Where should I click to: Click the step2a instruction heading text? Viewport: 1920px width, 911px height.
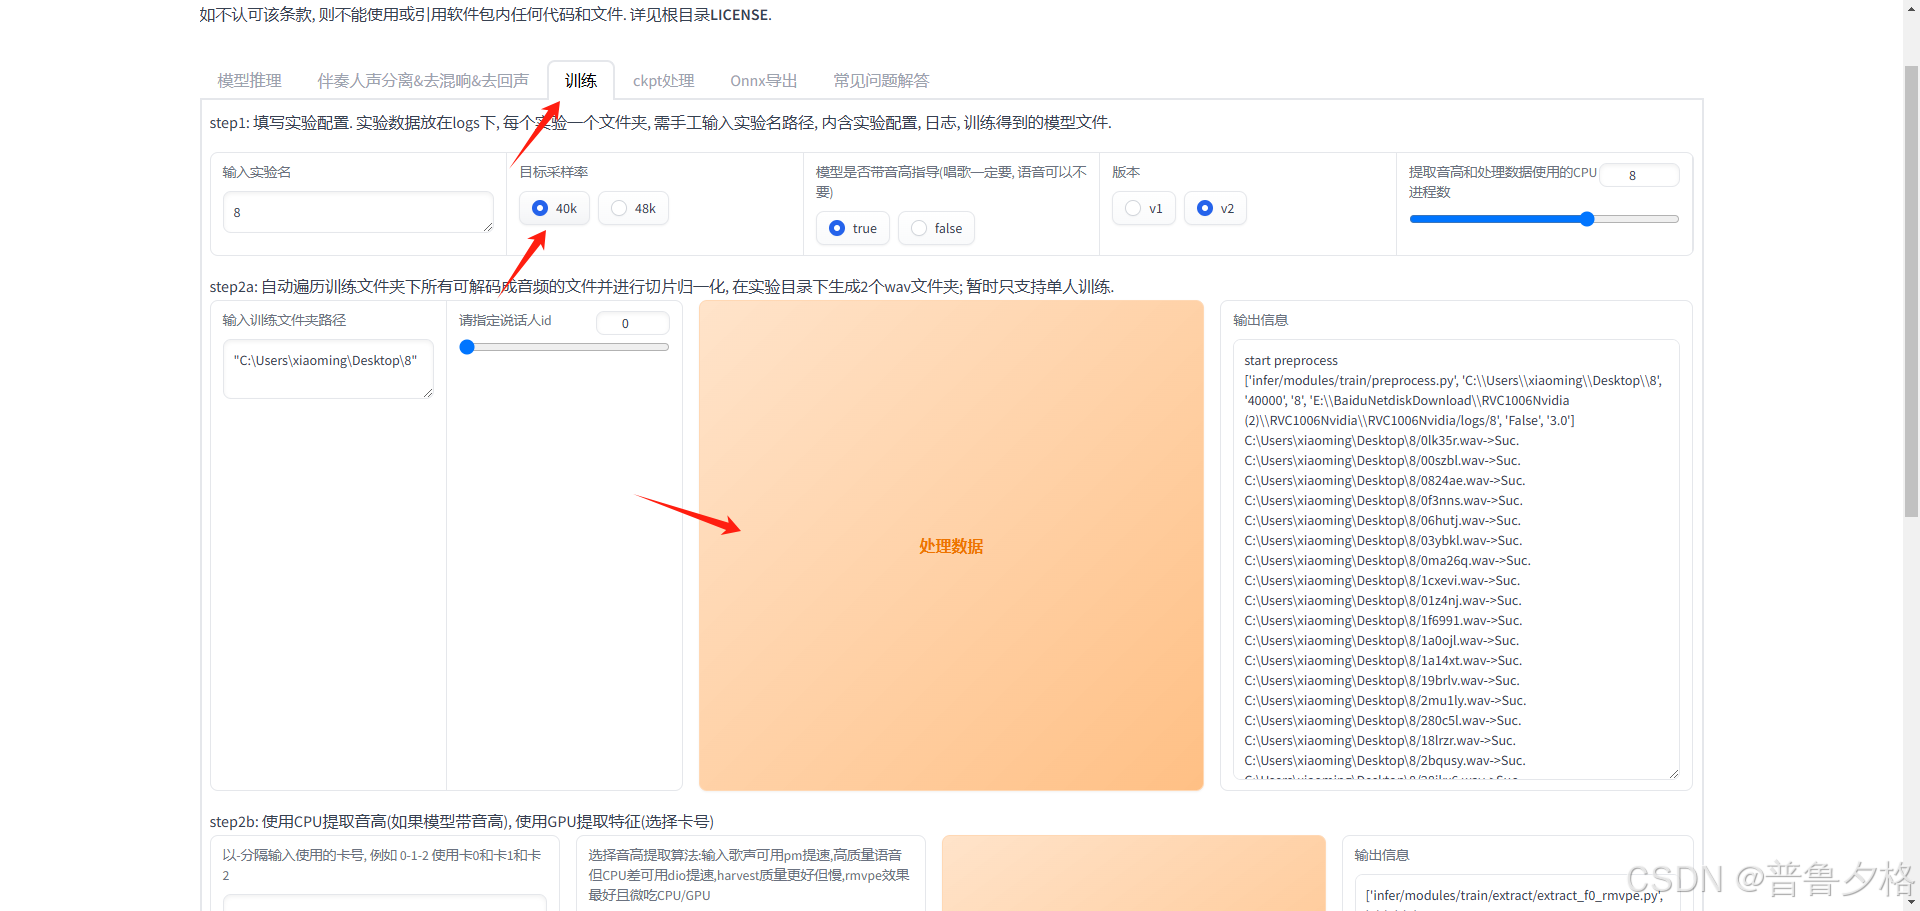[x=661, y=286]
